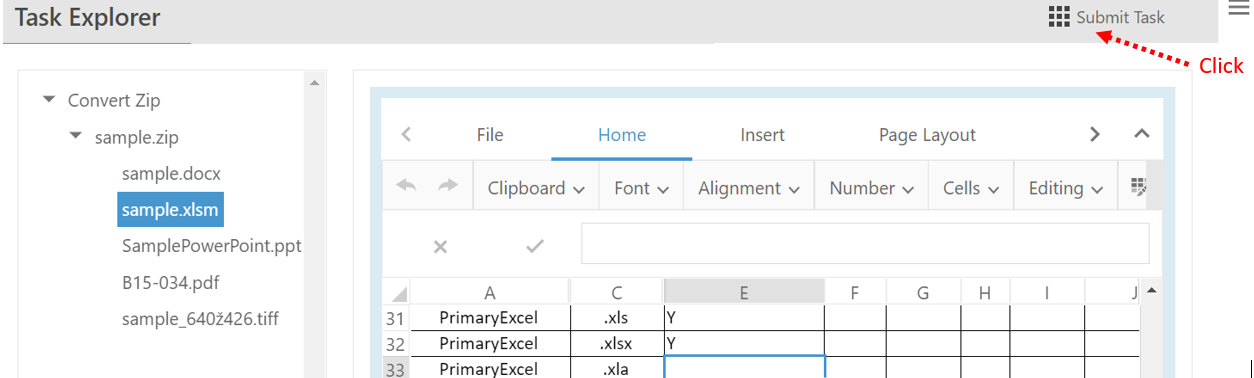Switch to the Insert ribbon tab
The image size is (1254, 378).
(x=762, y=135)
